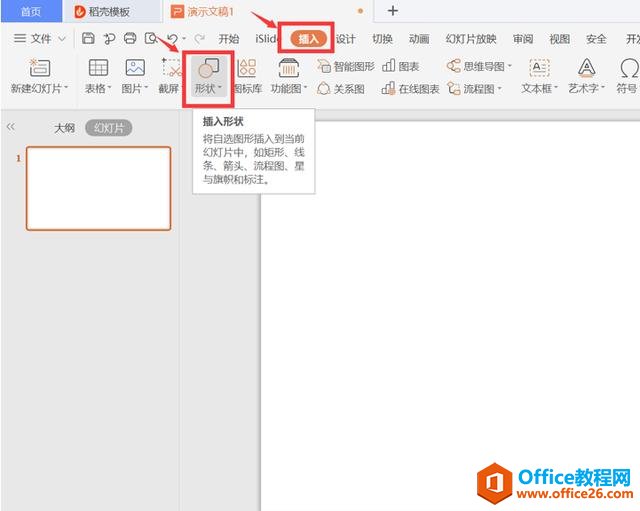The image size is (640, 511).
Task: Switch panel to 幻灯片 slides view
Action: click(109, 128)
